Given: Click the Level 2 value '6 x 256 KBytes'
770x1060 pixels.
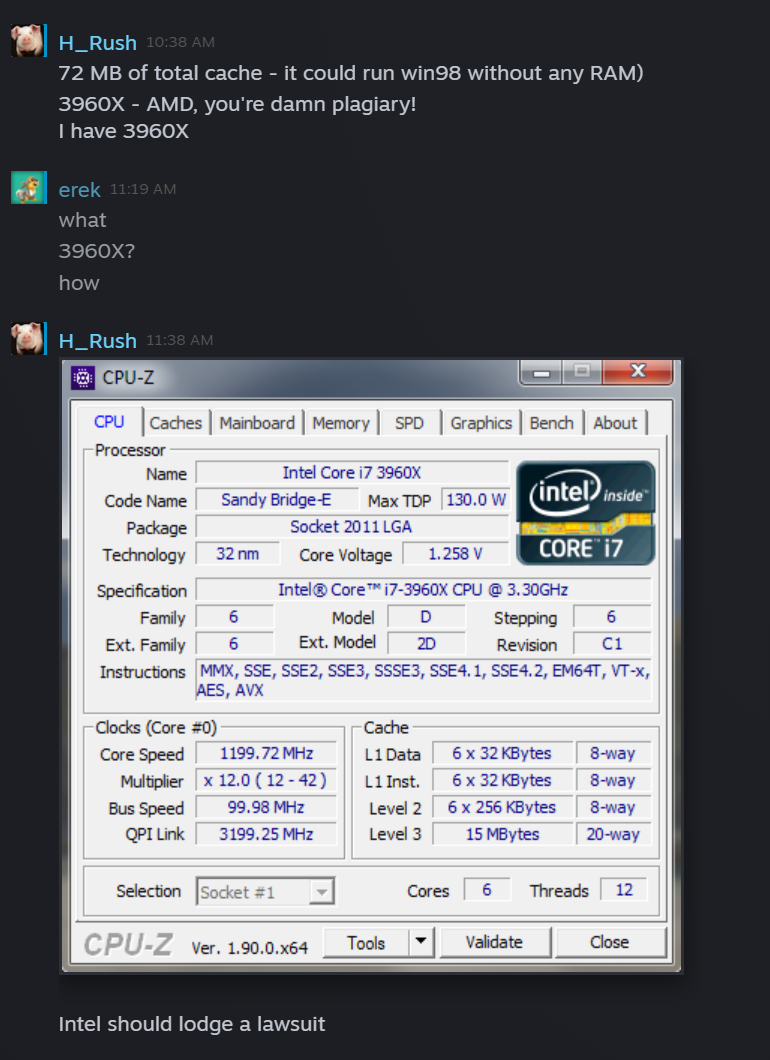Looking at the screenshot, I should pyautogui.click(x=502, y=807).
